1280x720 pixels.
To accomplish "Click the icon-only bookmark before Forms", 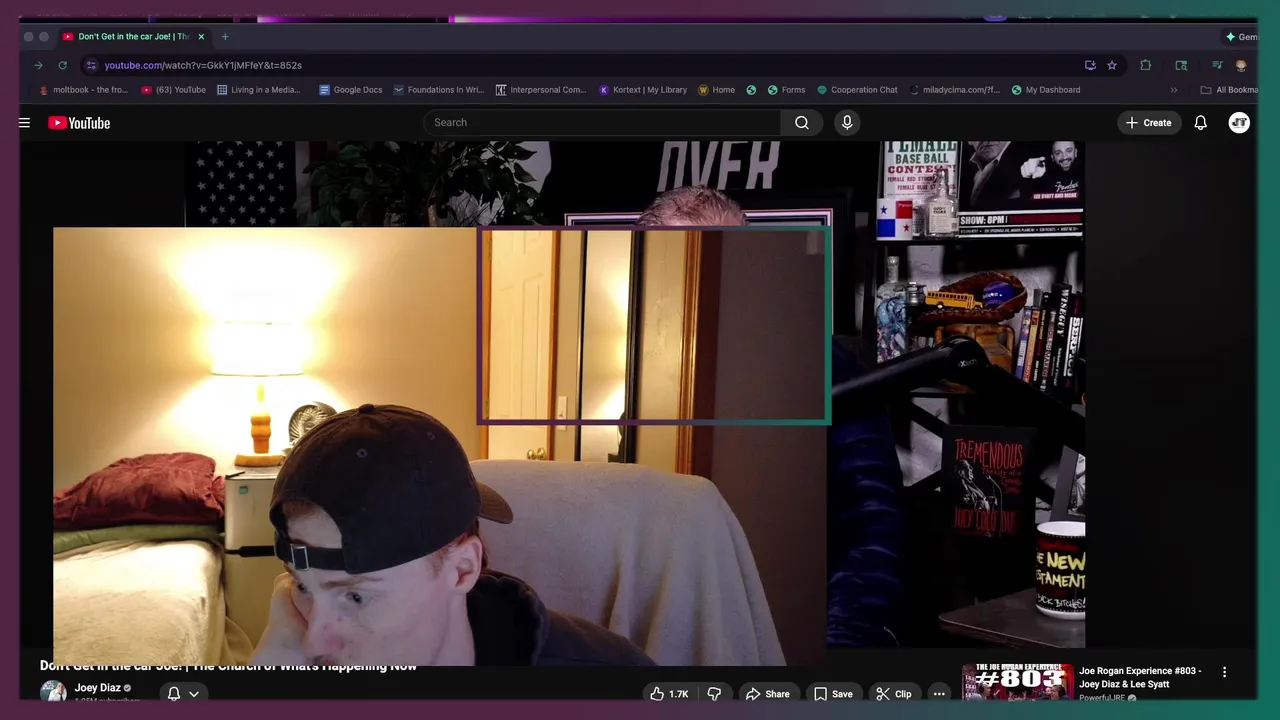I will pyautogui.click(x=751, y=90).
